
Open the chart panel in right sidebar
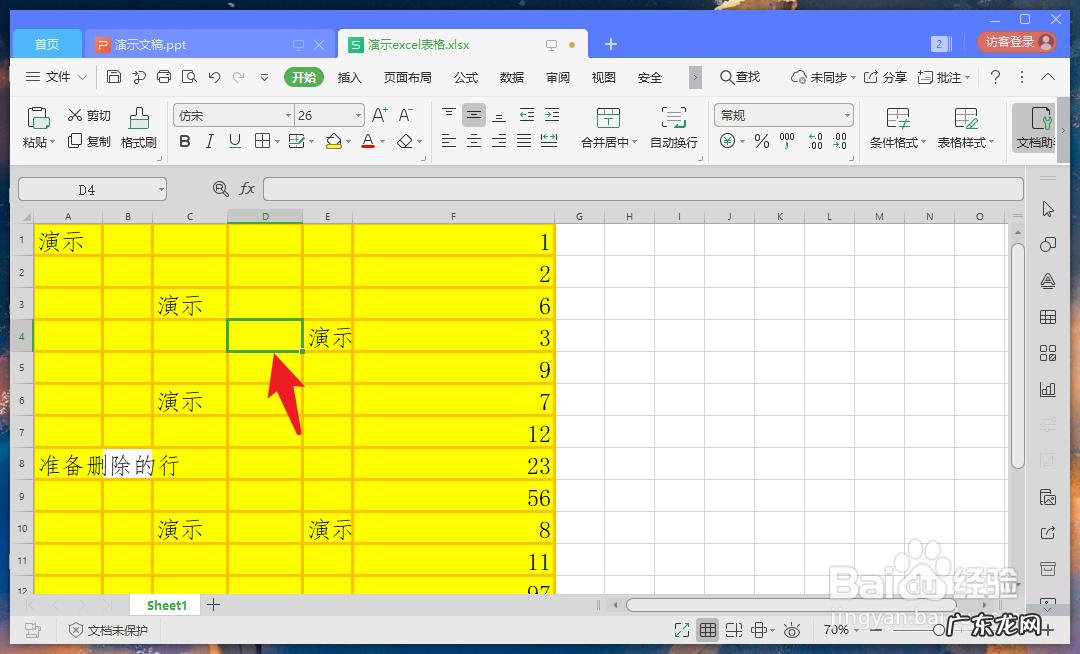pyautogui.click(x=1047, y=389)
